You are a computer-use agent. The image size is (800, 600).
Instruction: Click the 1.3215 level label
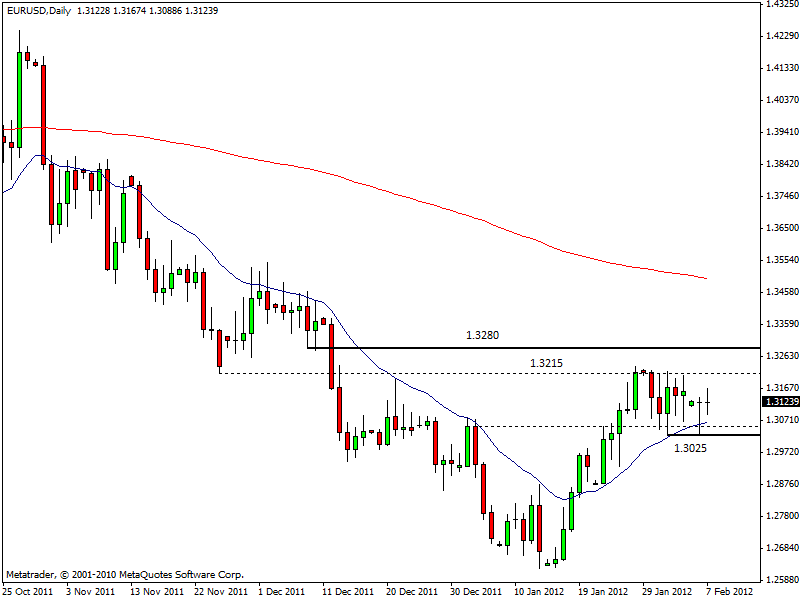tap(547, 361)
